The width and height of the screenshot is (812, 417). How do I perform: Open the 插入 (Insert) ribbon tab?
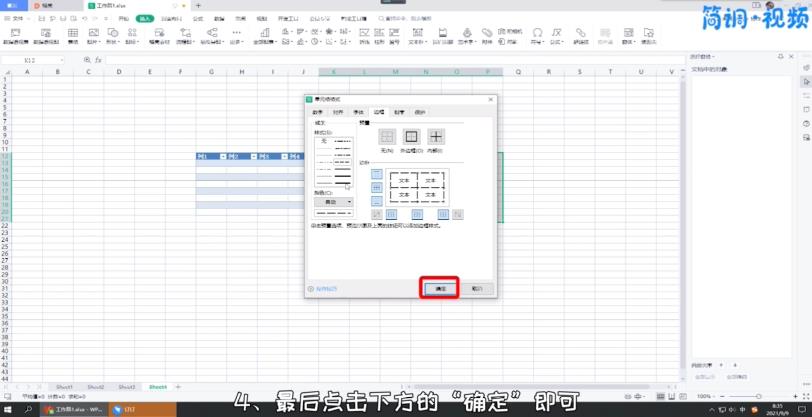(x=146, y=18)
